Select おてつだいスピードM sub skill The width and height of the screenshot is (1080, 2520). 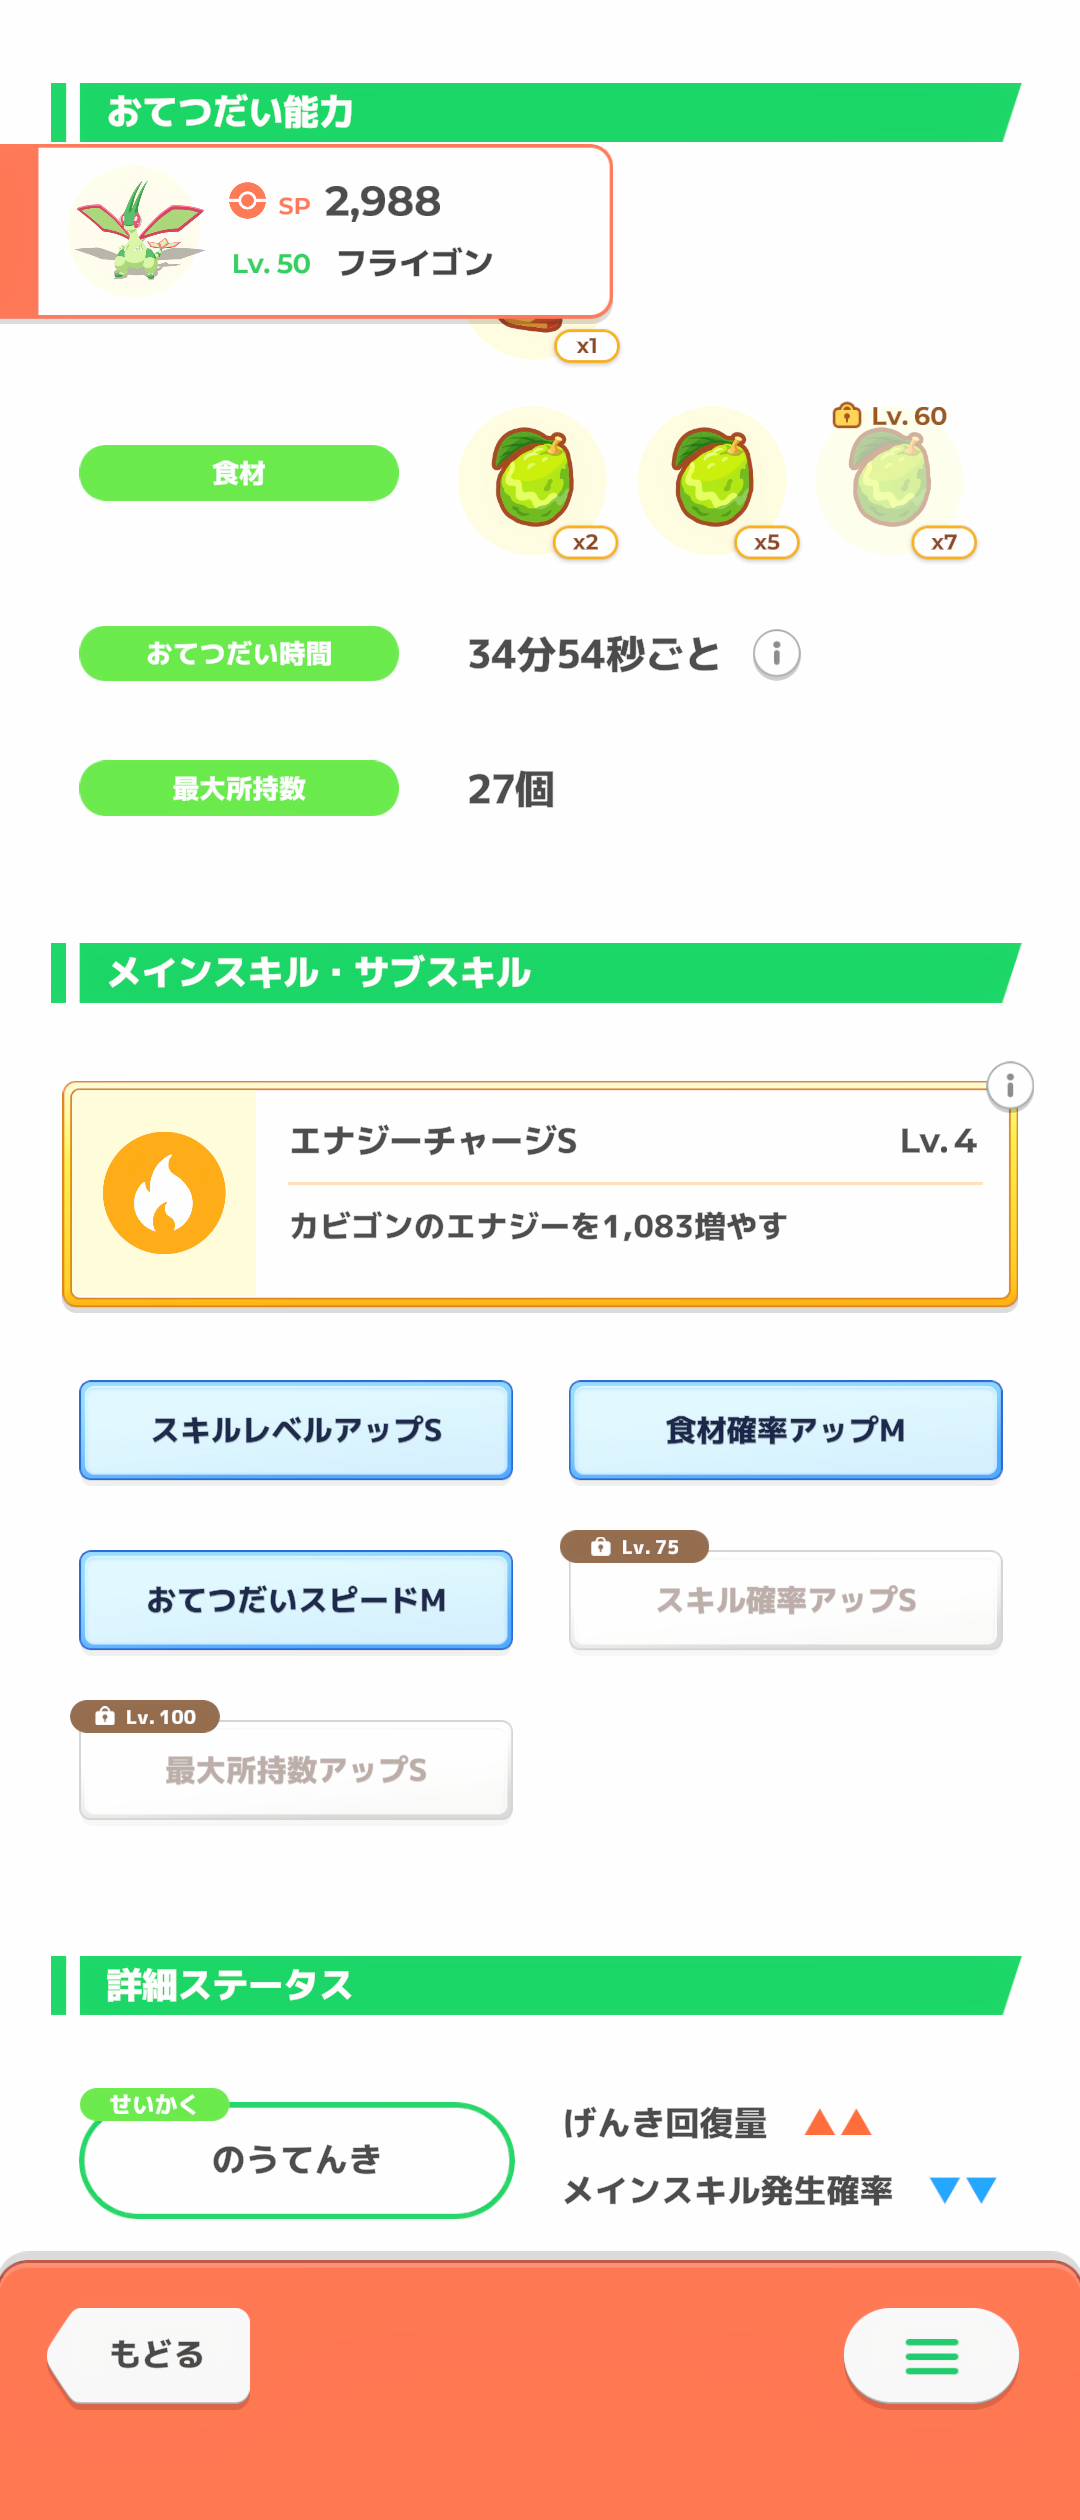tap(296, 1600)
